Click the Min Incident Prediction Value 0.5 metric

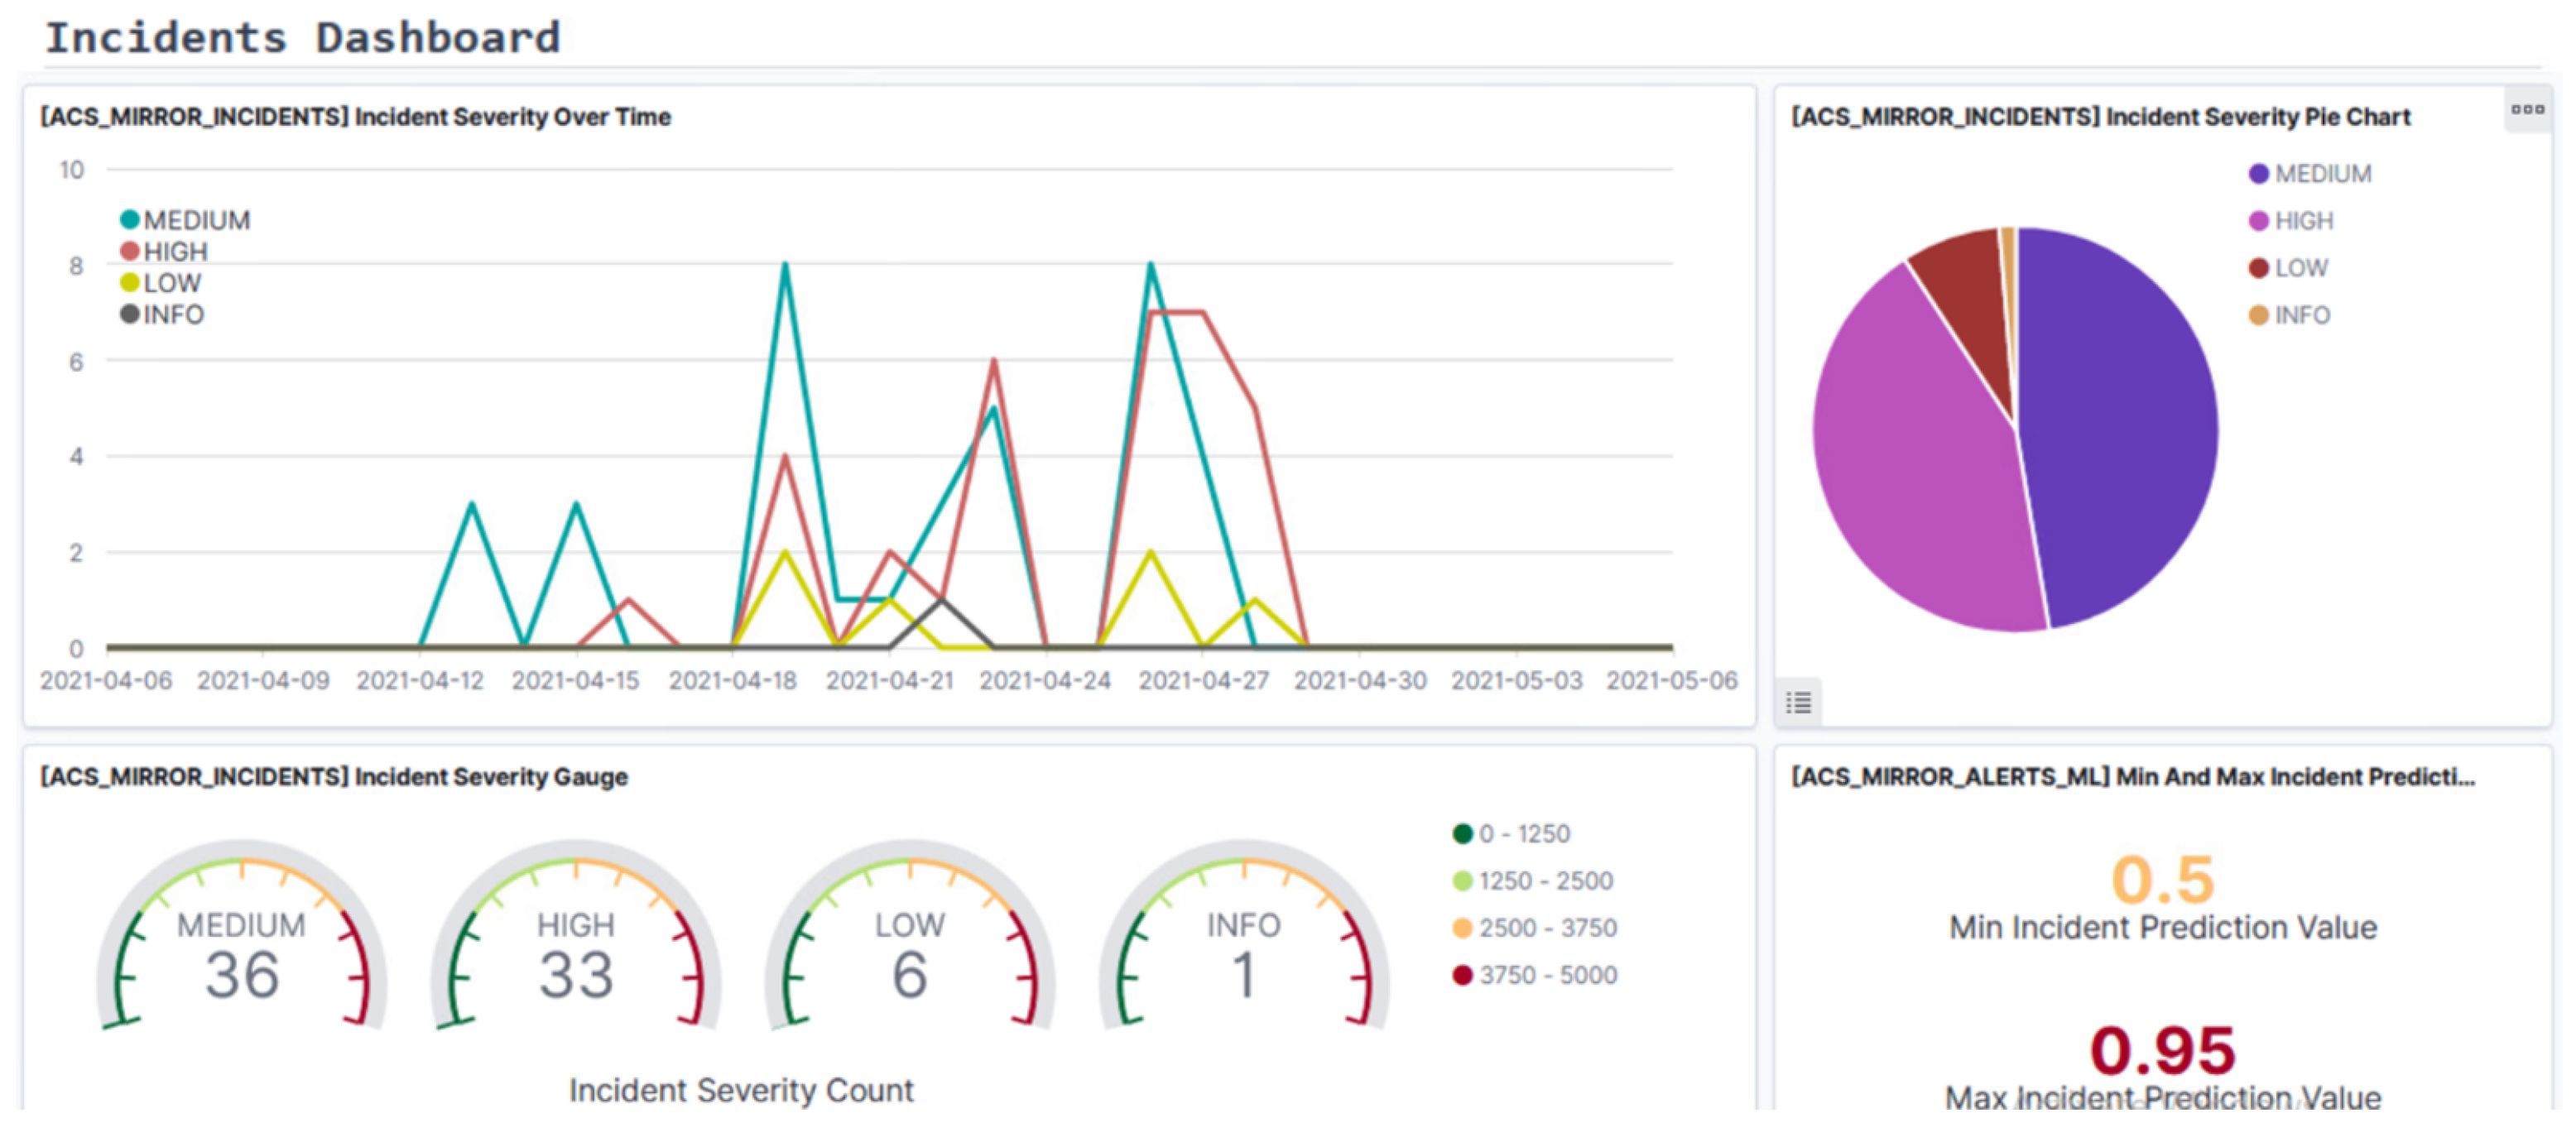(2162, 880)
